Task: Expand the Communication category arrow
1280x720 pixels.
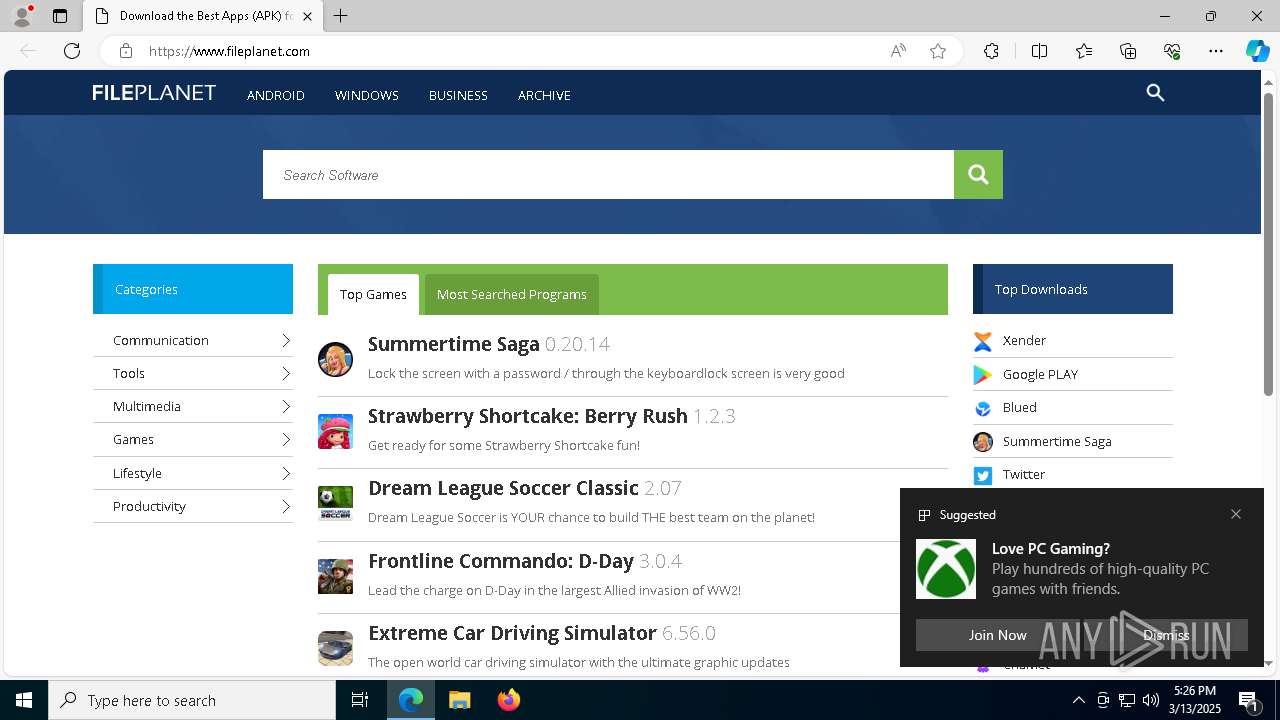Action: point(285,341)
